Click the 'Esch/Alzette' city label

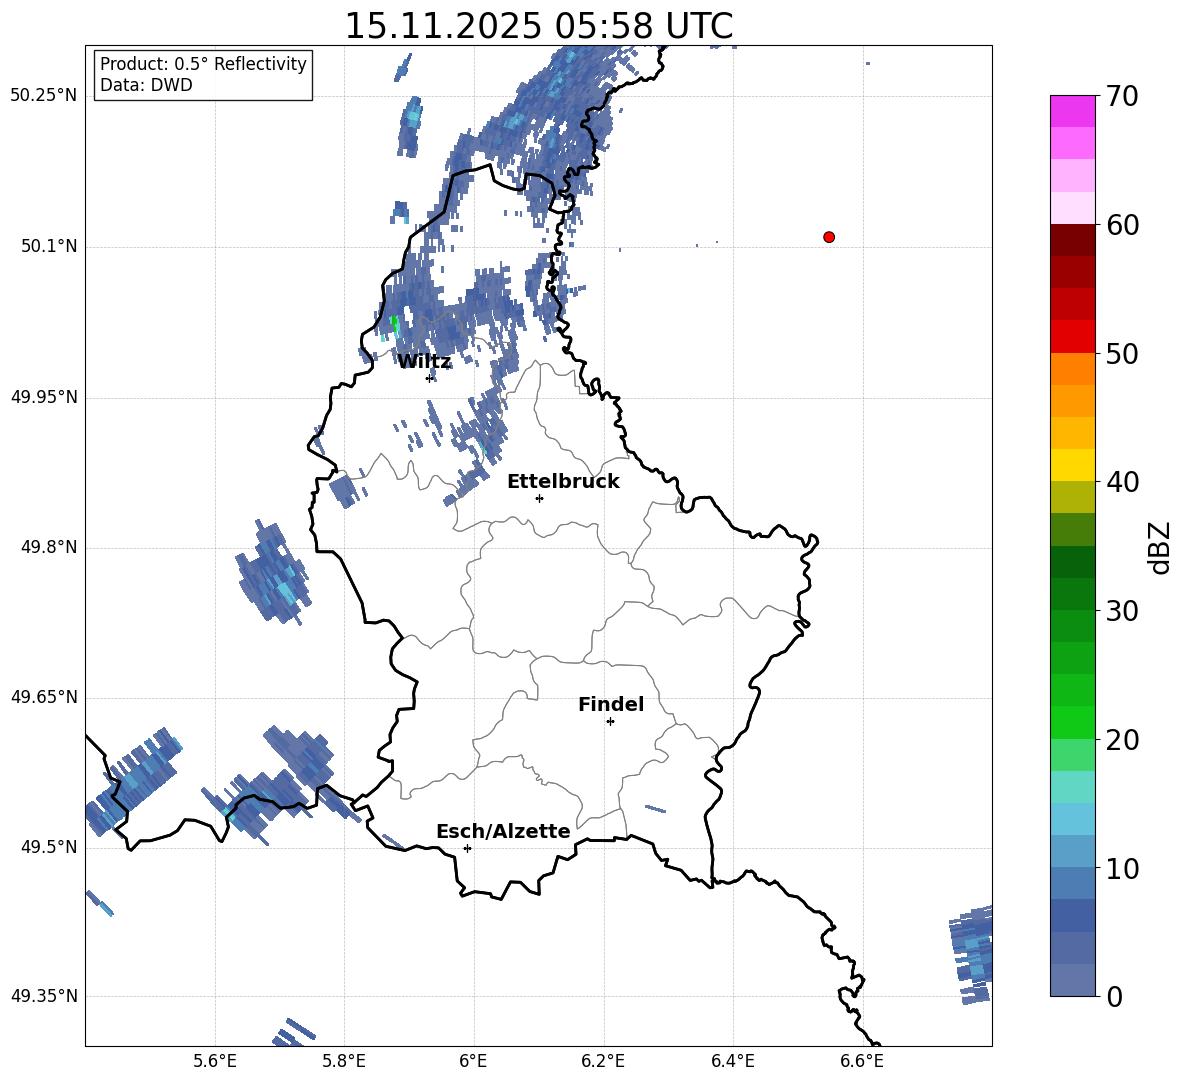click(503, 831)
